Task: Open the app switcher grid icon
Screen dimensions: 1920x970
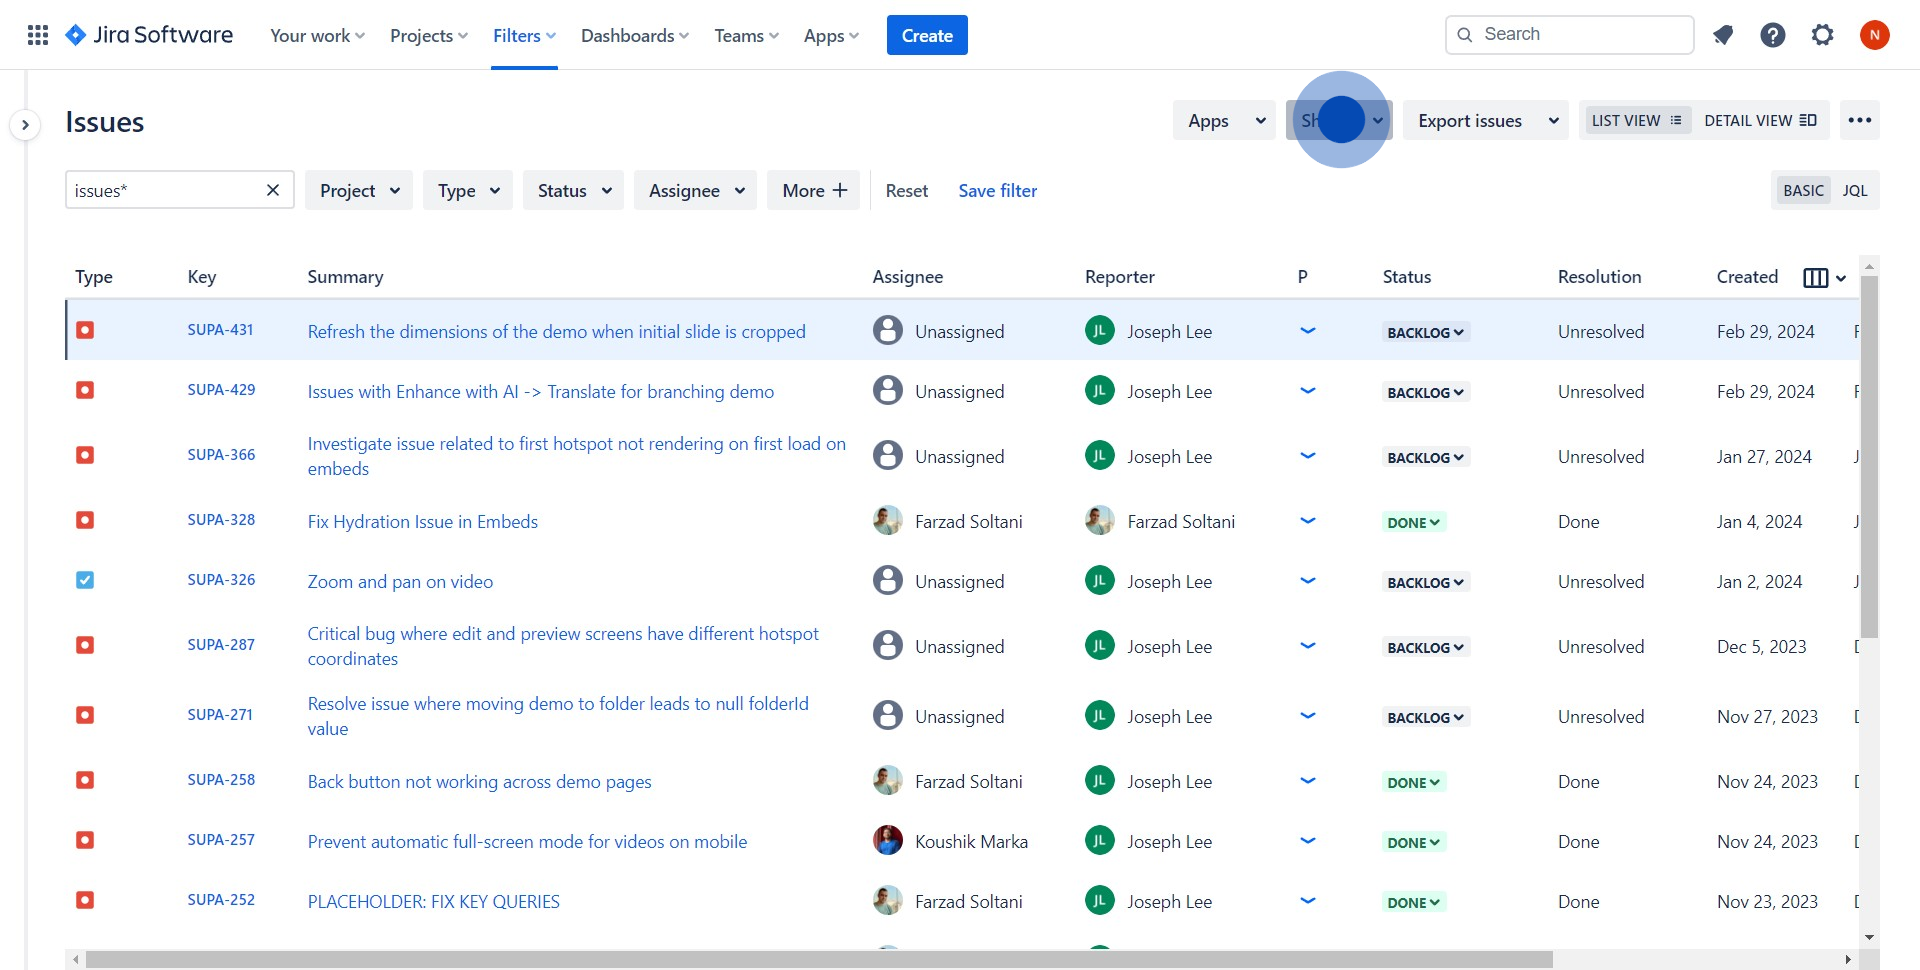Action: pyautogui.click(x=38, y=36)
